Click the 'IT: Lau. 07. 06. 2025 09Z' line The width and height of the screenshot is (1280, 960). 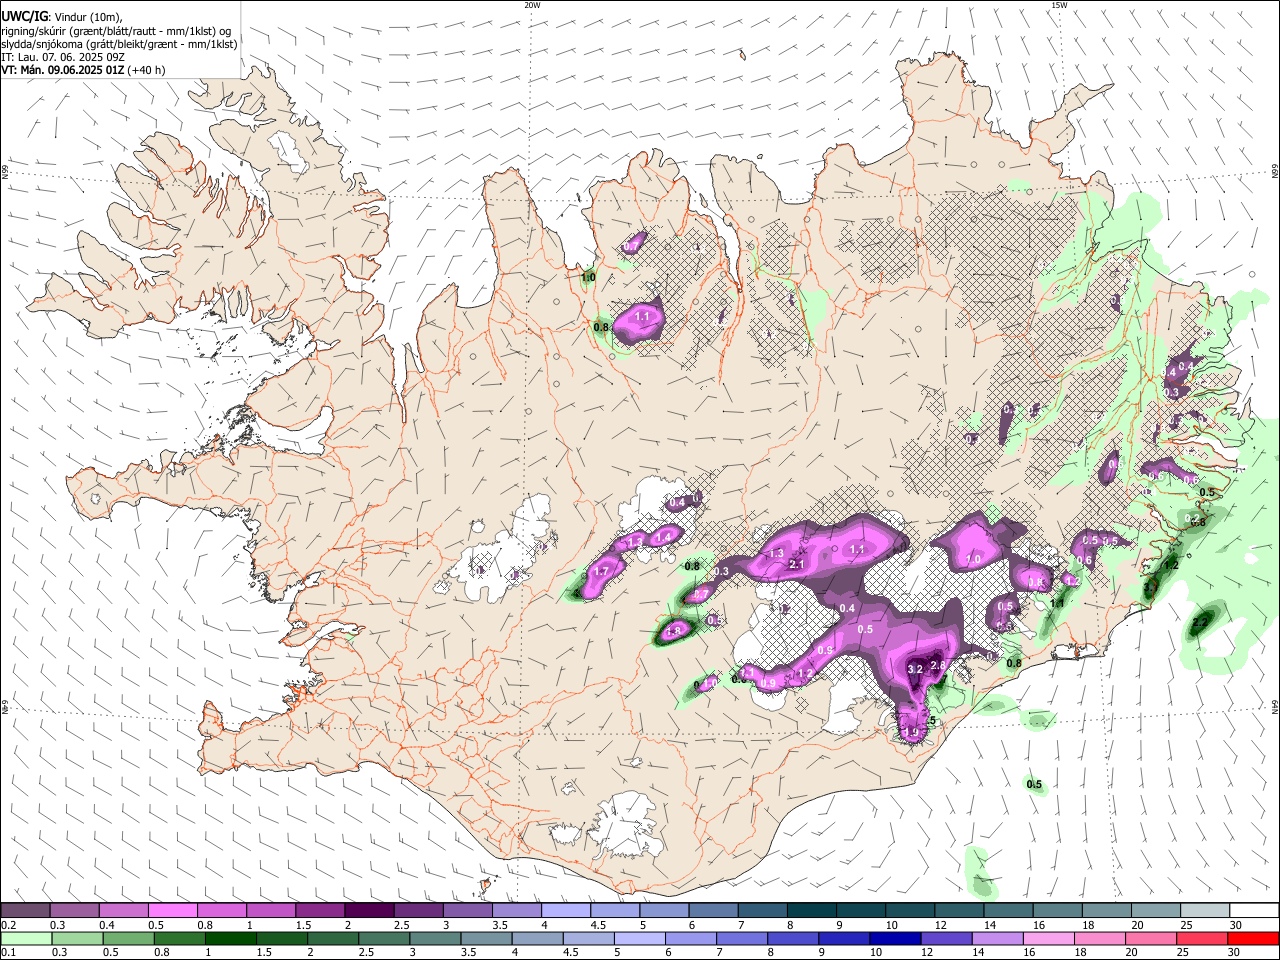(x=62, y=57)
